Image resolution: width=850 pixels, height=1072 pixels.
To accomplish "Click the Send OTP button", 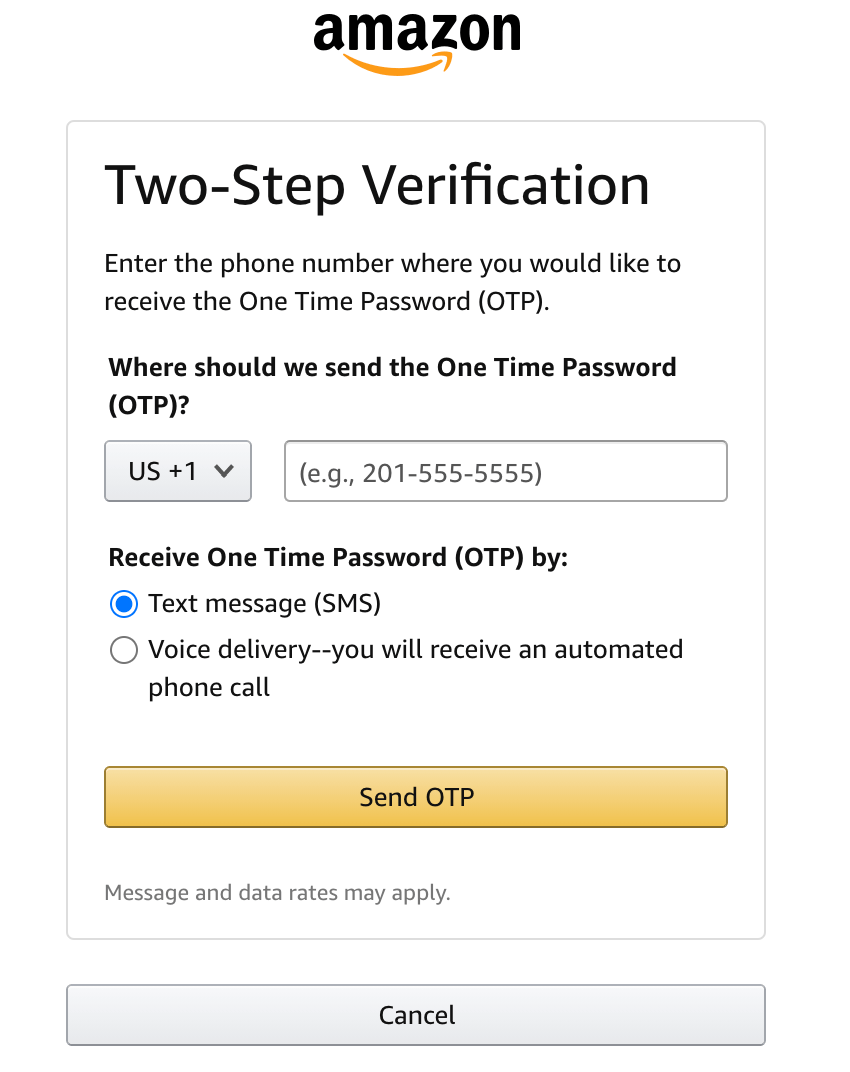I will click(416, 797).
